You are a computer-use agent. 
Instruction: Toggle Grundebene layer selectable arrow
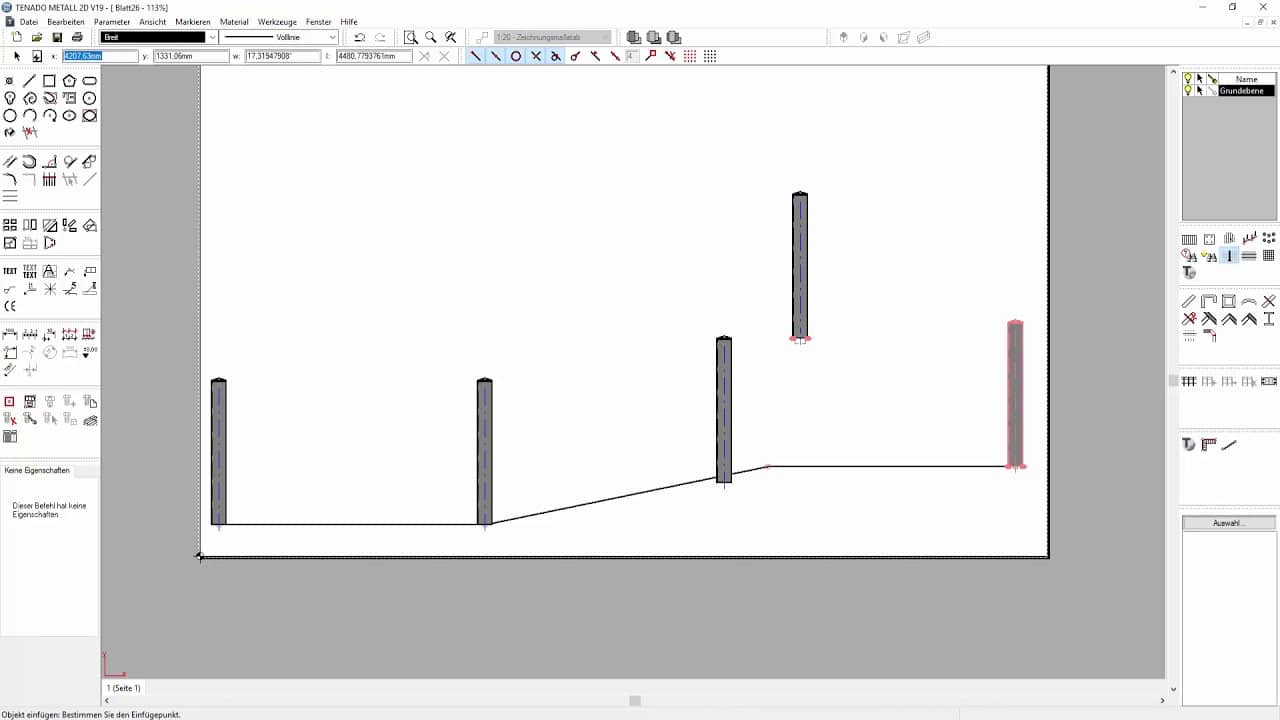click(x=1199, y=90)
